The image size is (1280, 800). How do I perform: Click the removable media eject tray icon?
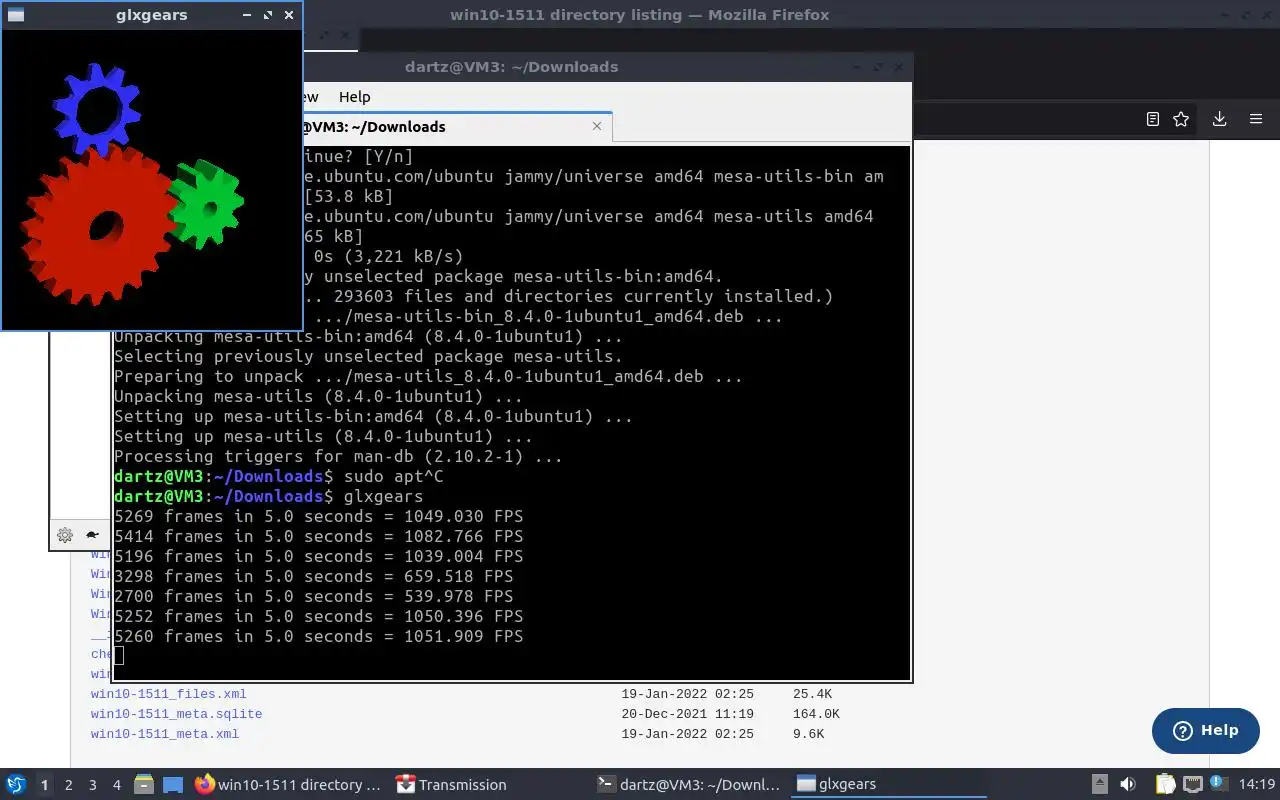(x=1099, y=785)
